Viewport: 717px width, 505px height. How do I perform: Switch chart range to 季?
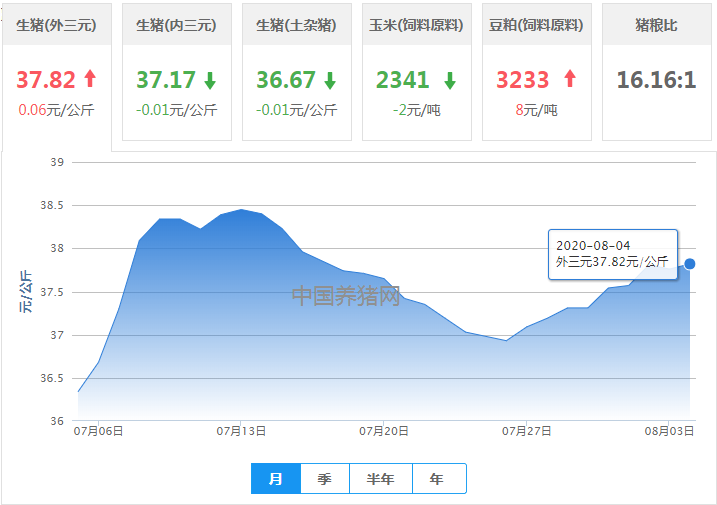pos(325,479)
